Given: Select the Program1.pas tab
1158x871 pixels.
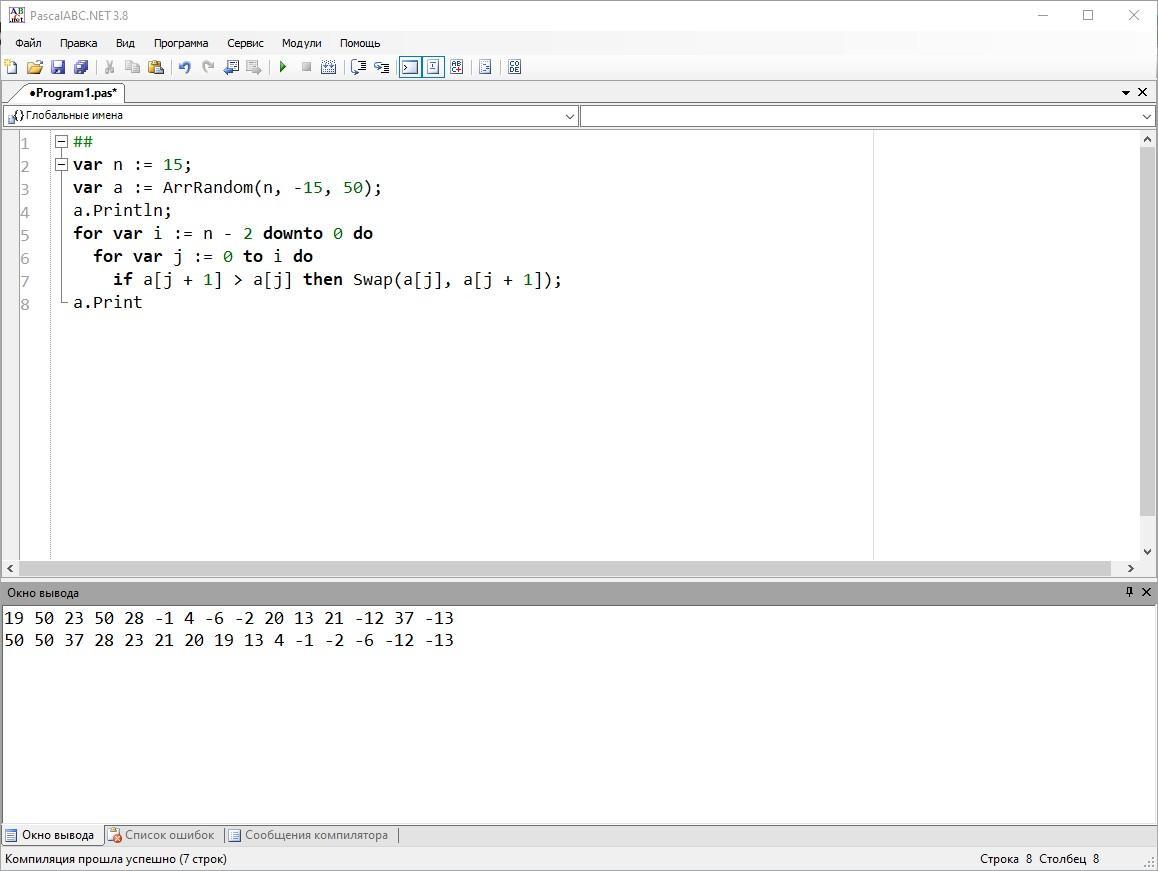Looking at the screenshot, I should tap(72, 93).
